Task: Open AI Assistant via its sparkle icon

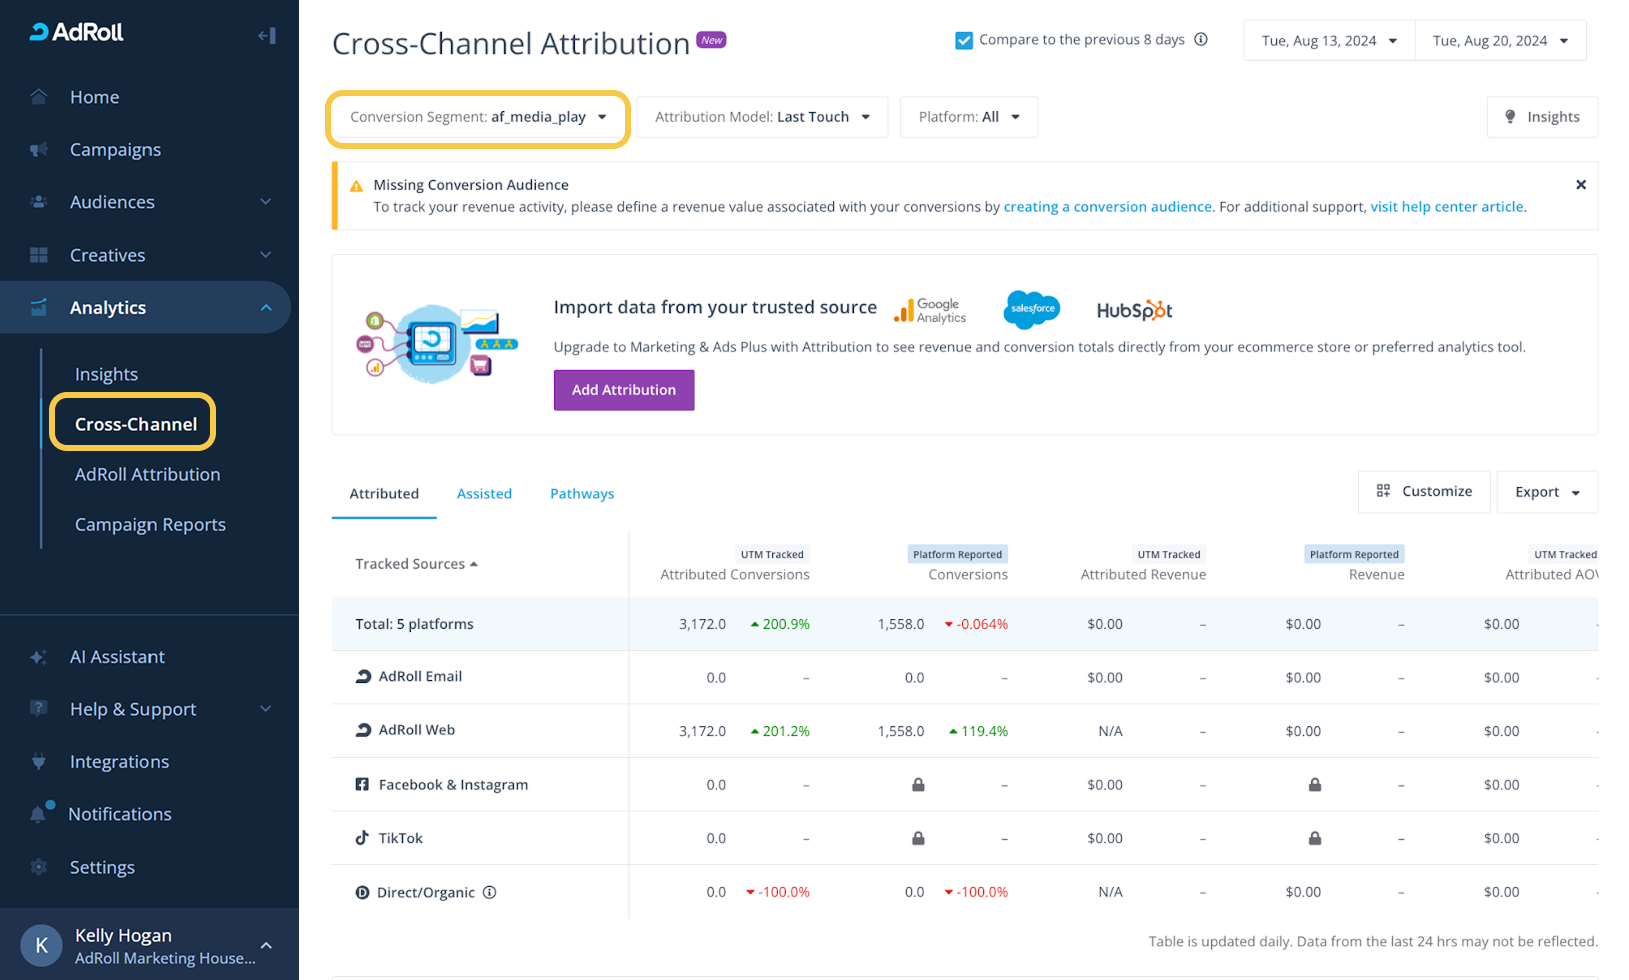Action: click(x=39, y=657)
